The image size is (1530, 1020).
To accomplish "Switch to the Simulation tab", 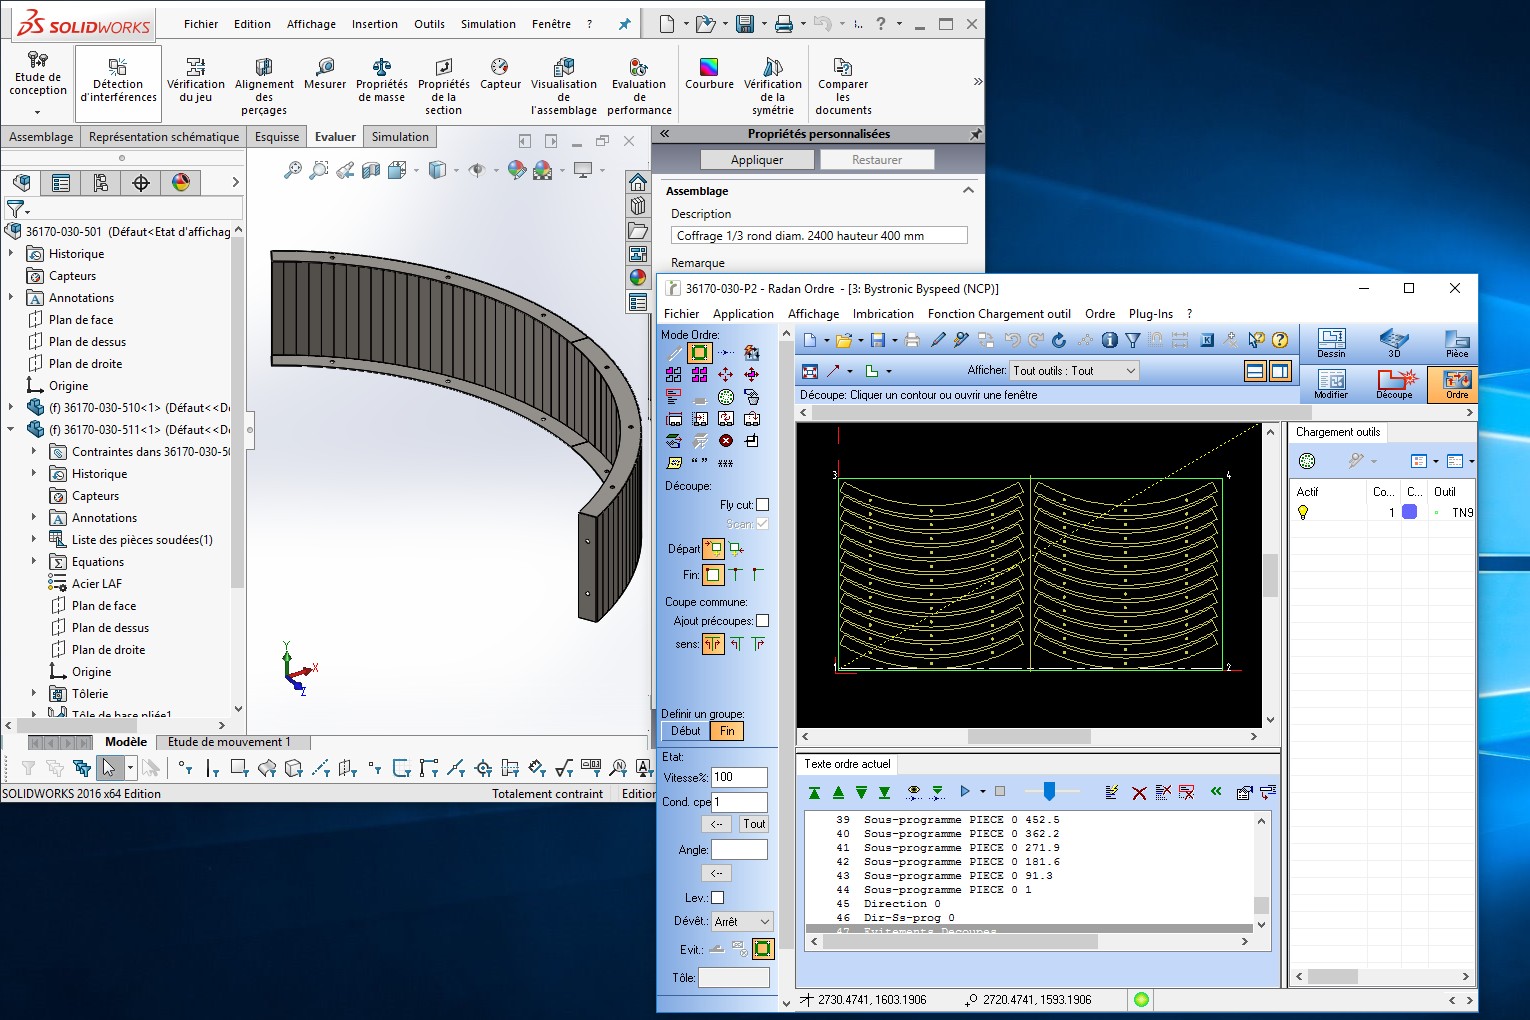I will (x=400, y=137).
